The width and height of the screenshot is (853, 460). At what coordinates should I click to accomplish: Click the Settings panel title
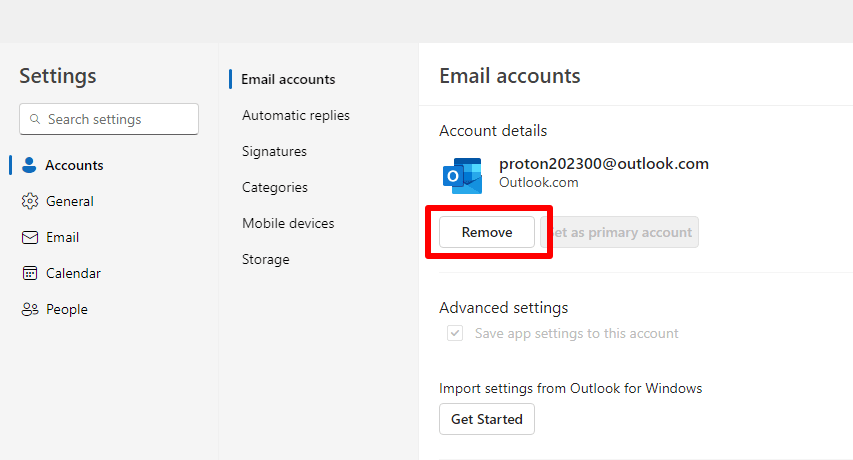tap(58, 76)
